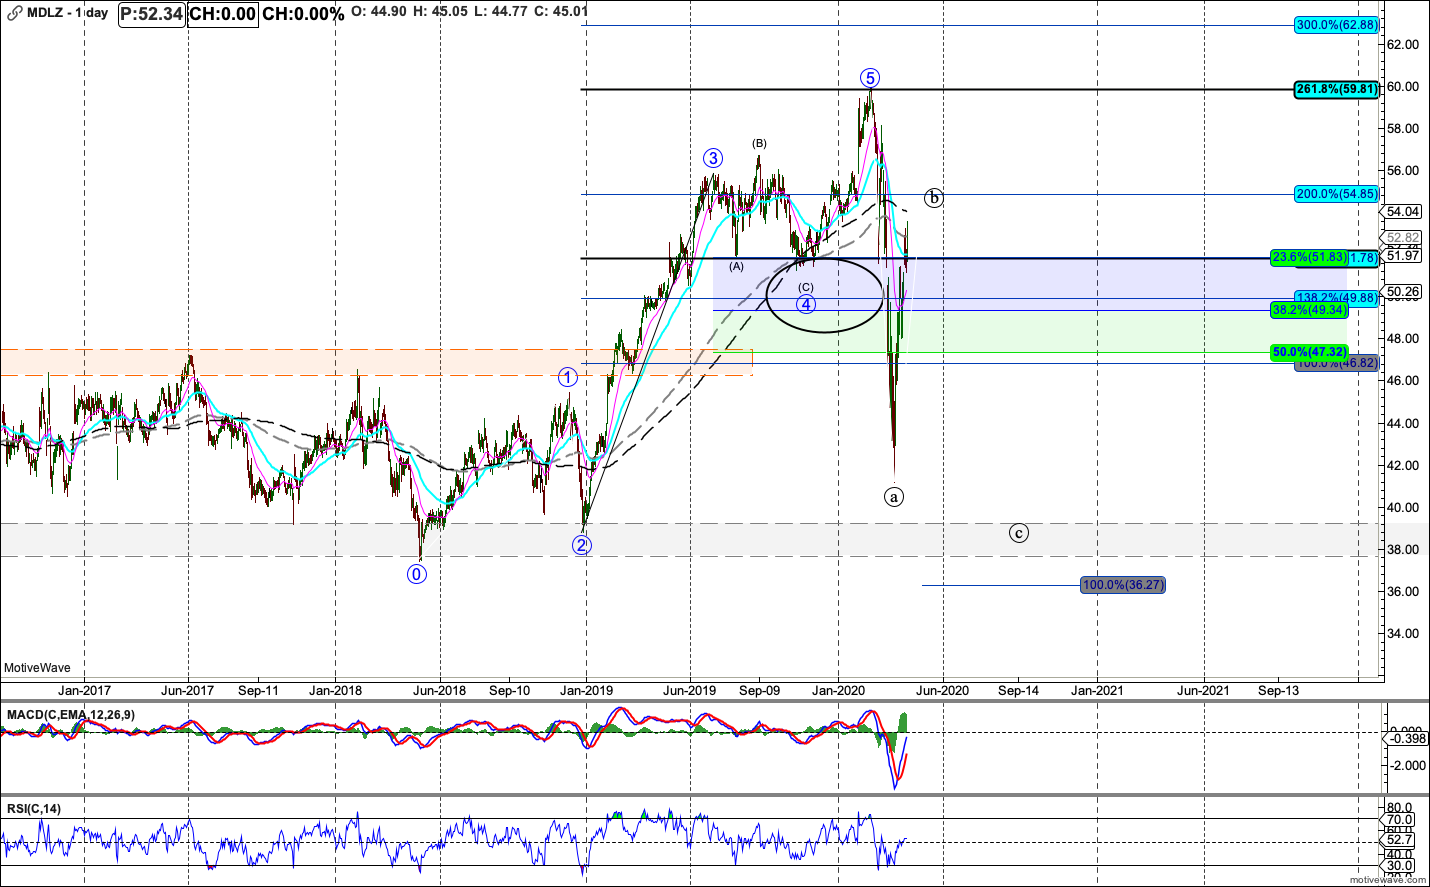The height and width of the screenshot is (887, 1430).
Task: Select the 300.0%(62.88) Fibonacci label
Action: [1337, 25]
